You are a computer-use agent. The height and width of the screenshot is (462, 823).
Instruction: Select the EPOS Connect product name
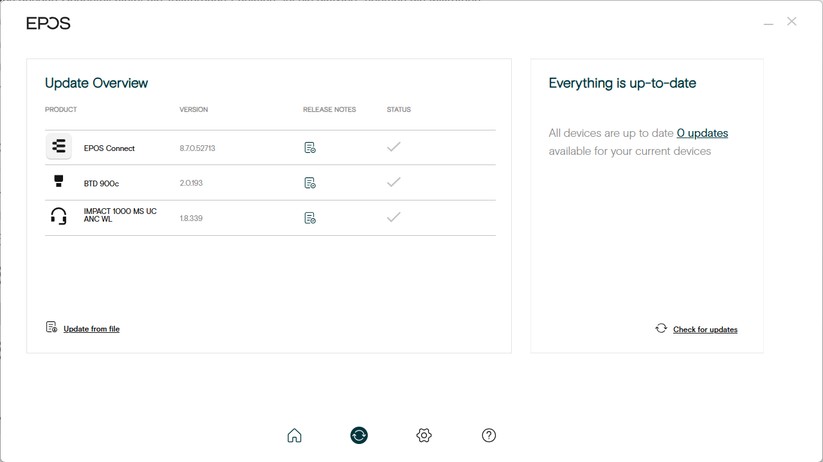pos(109,148)
